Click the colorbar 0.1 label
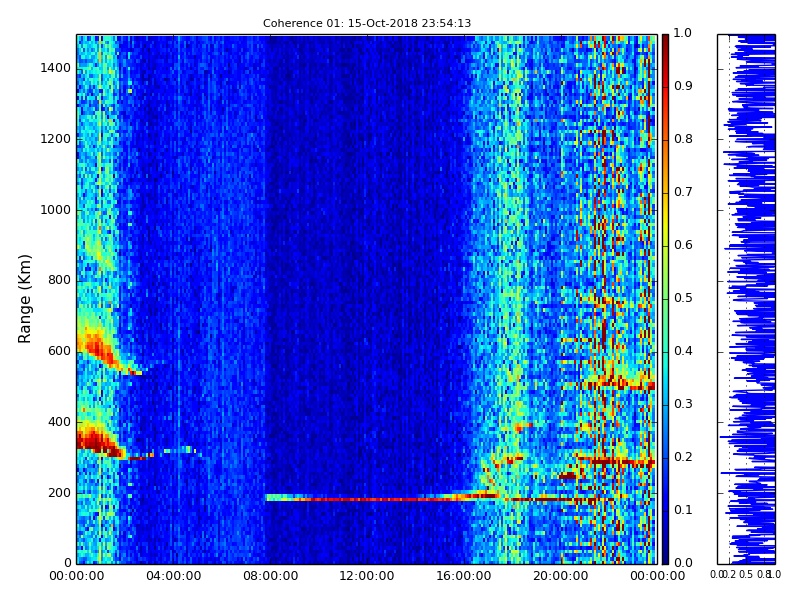This screenshot has height=600, width=800. click(683, 510)
